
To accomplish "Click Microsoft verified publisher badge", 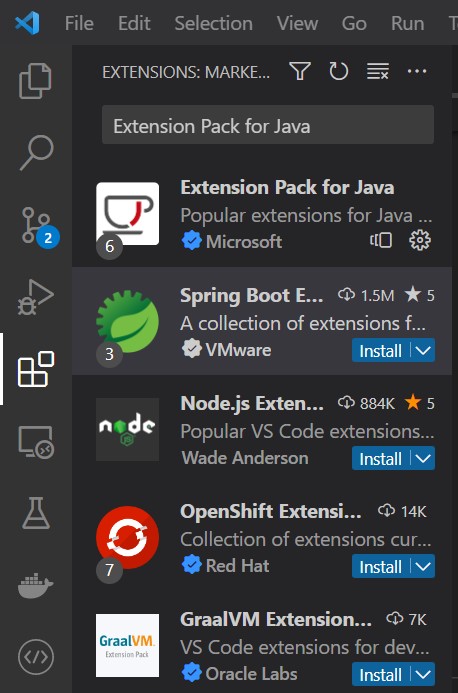I will point(191,241).
